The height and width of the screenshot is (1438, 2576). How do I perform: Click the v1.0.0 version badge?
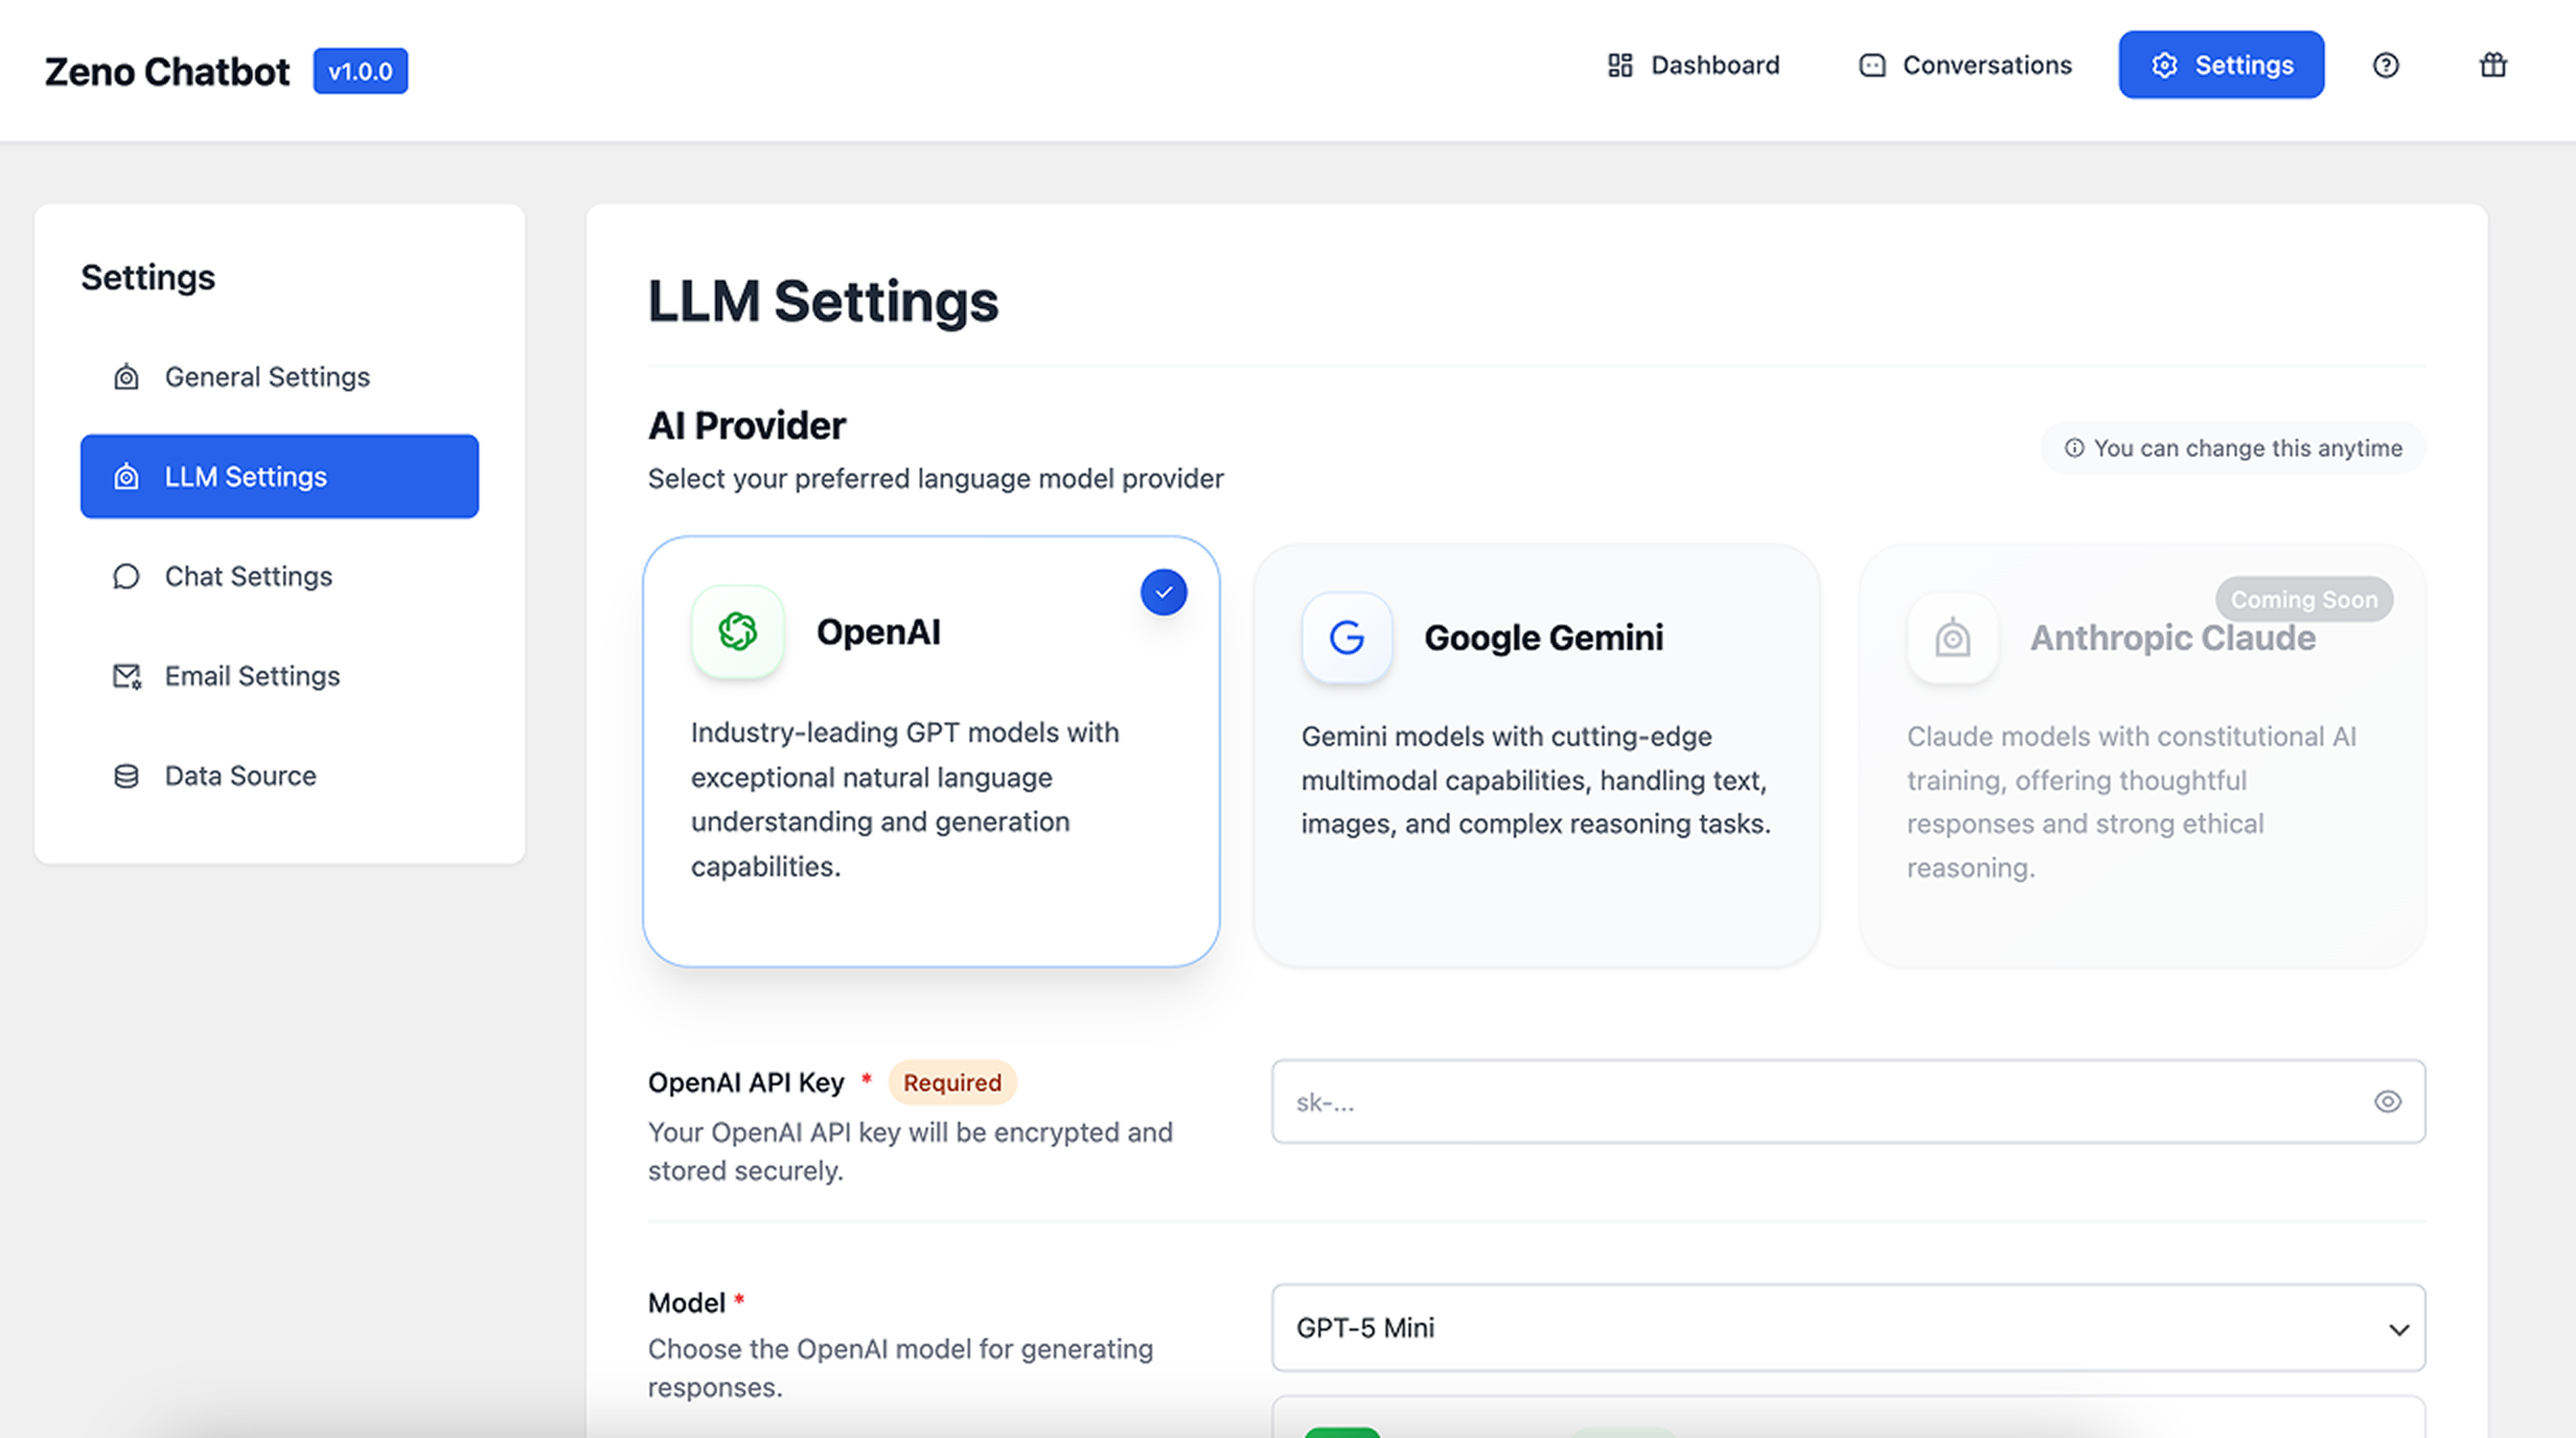pos(360,71)
